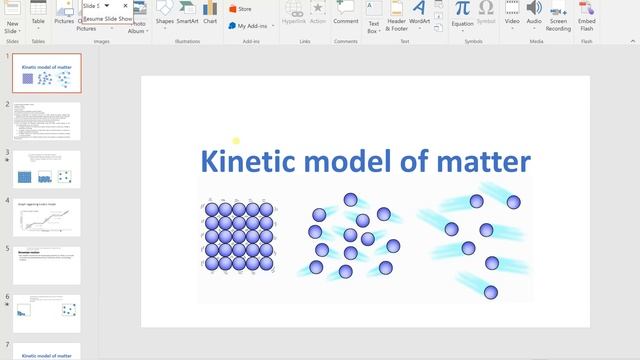The image size is (640, 360).
Task: Click Resume Slide Show
Action: click(108, 18)
